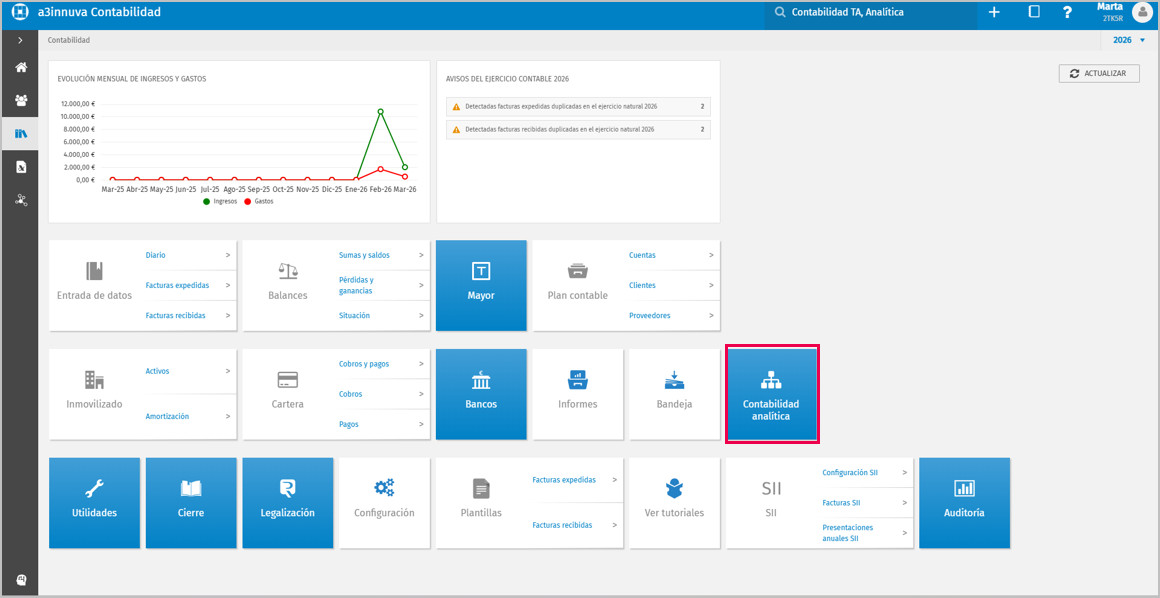Open the Ver tutoriales tile
Viewport: 1160px width, 598px height.
click(x=675, y=503)
